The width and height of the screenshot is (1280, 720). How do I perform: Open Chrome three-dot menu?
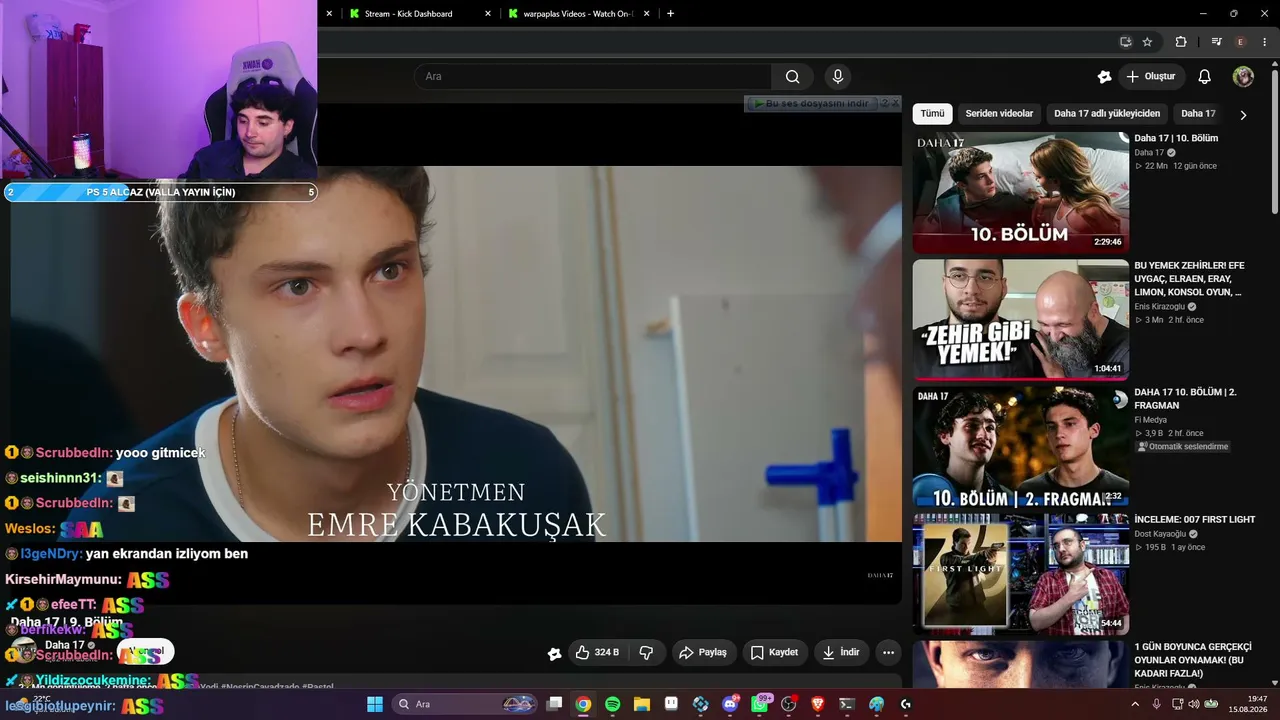click(1264, 42)
